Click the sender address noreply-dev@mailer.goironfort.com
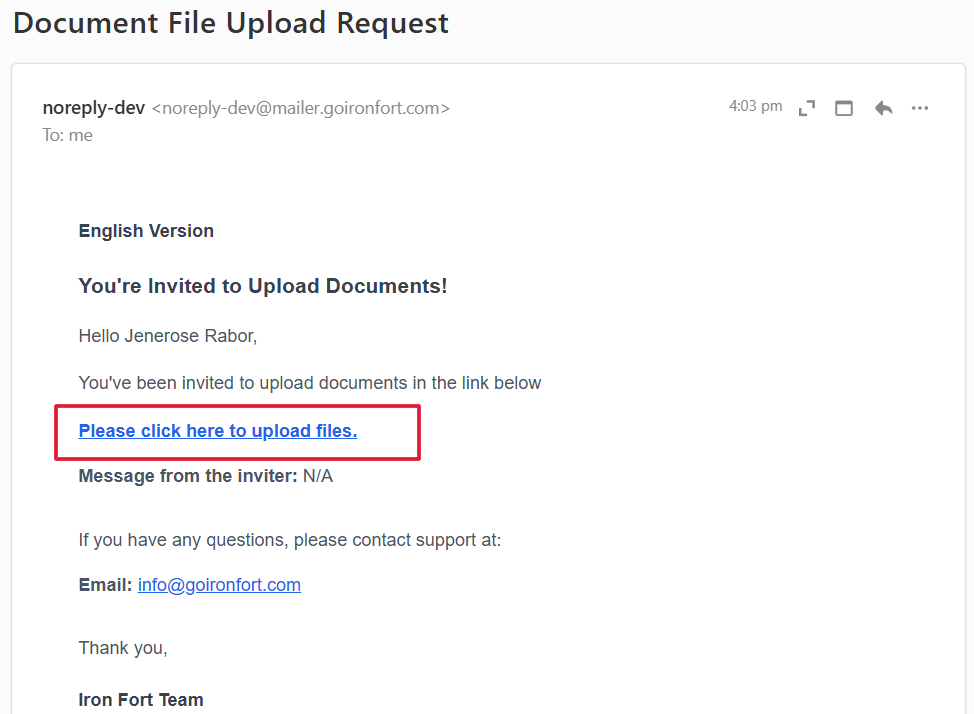This screenshot has height=714, width=974. click(x=300, y=108)
